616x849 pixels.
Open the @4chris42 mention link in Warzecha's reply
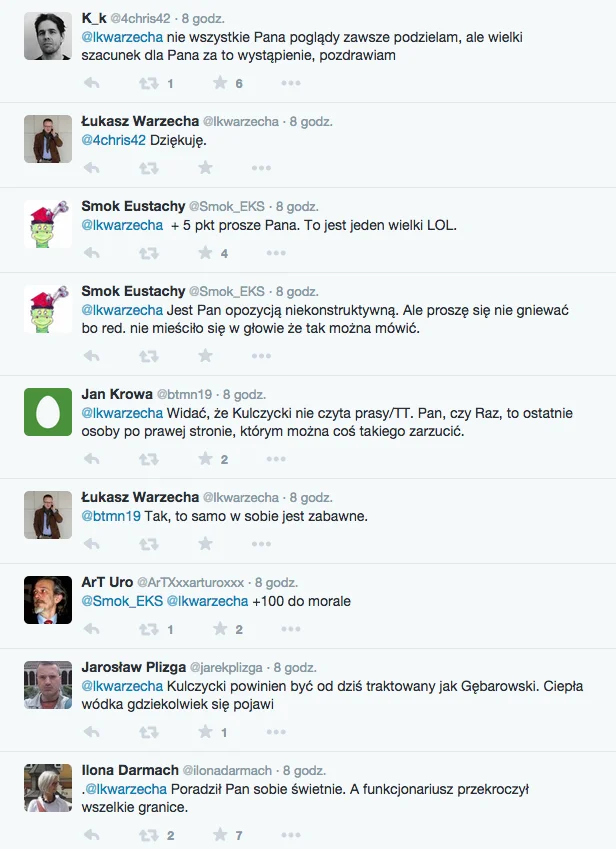(x=114, y=140)
